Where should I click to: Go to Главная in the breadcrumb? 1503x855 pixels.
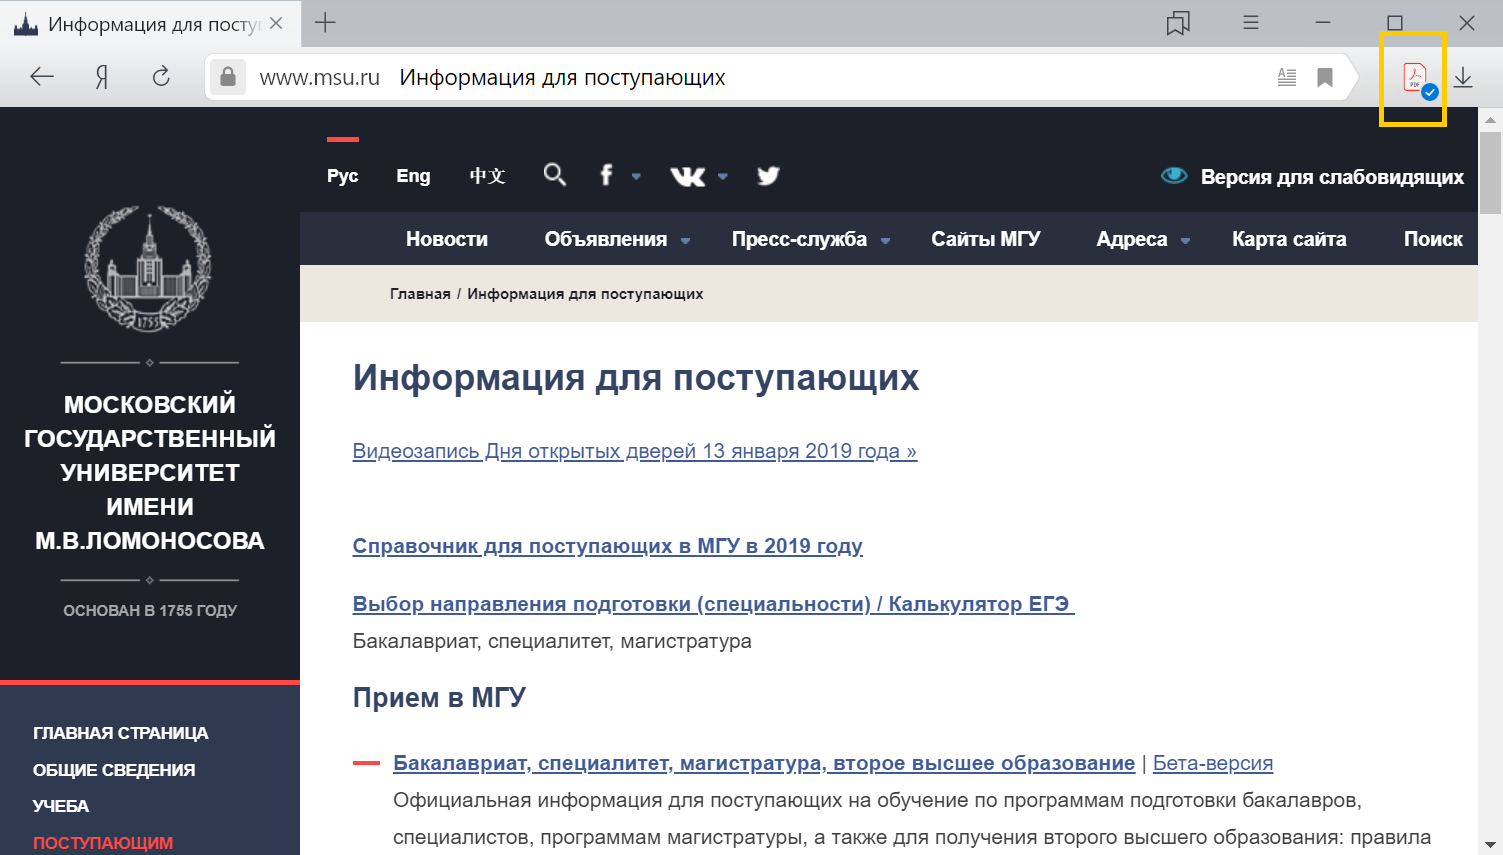(x=420, y=294)
